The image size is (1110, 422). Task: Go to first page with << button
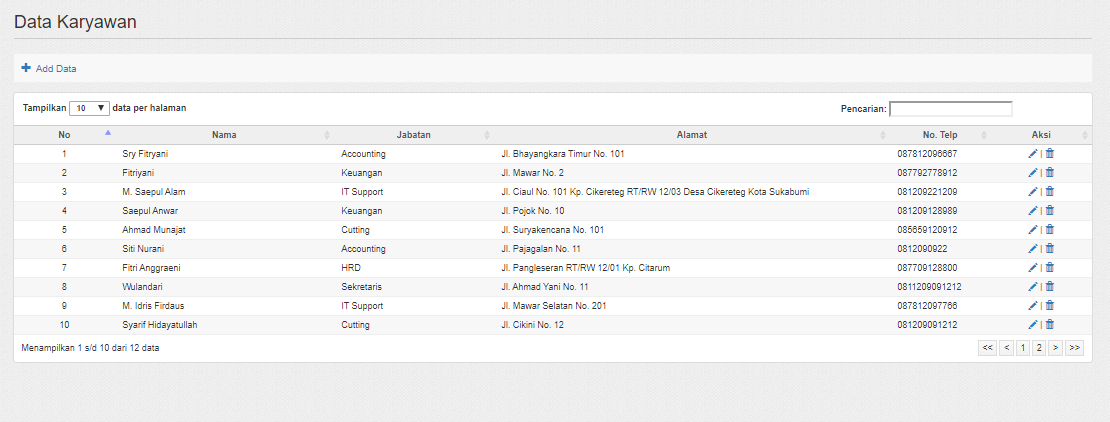pos(988,348)
